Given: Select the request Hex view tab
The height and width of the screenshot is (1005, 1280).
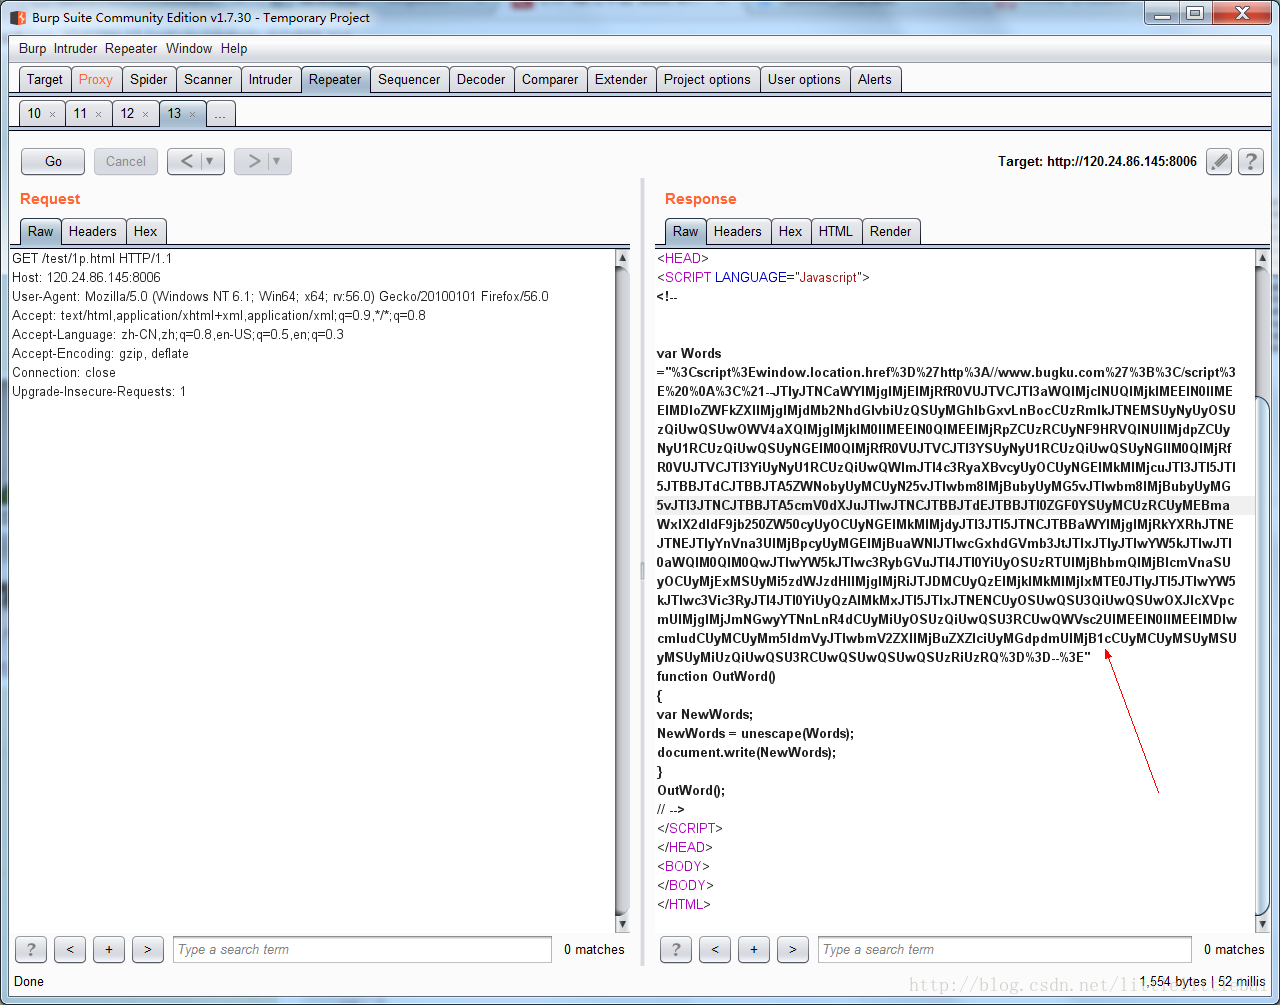Looking at the screenshot, I should (x=146, y=231).
